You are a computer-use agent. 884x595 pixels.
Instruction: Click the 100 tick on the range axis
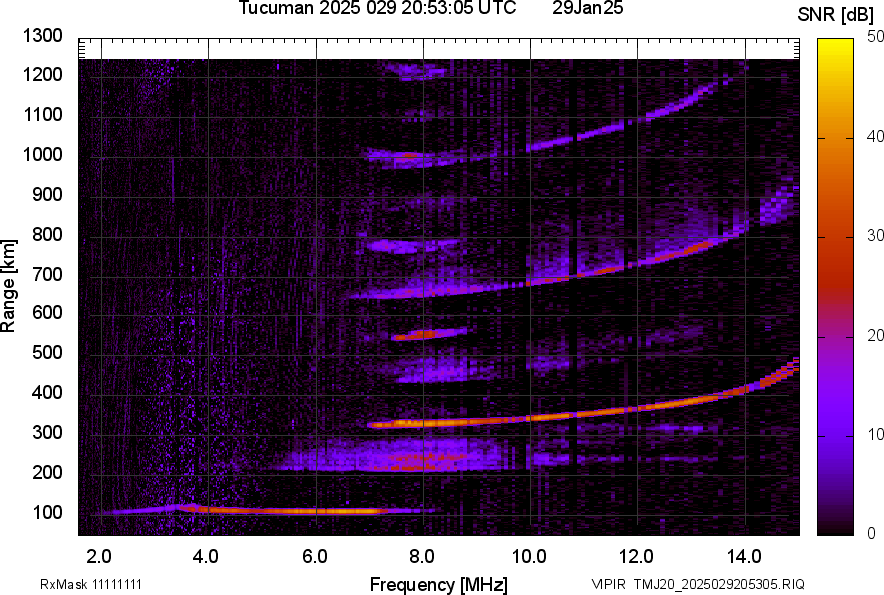(48, 513)
